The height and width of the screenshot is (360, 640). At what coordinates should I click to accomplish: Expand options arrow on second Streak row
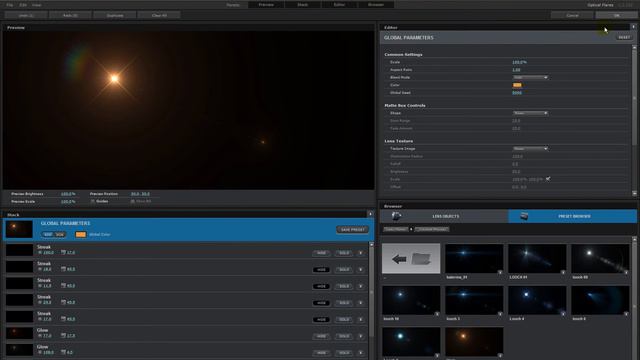[360, 270]
